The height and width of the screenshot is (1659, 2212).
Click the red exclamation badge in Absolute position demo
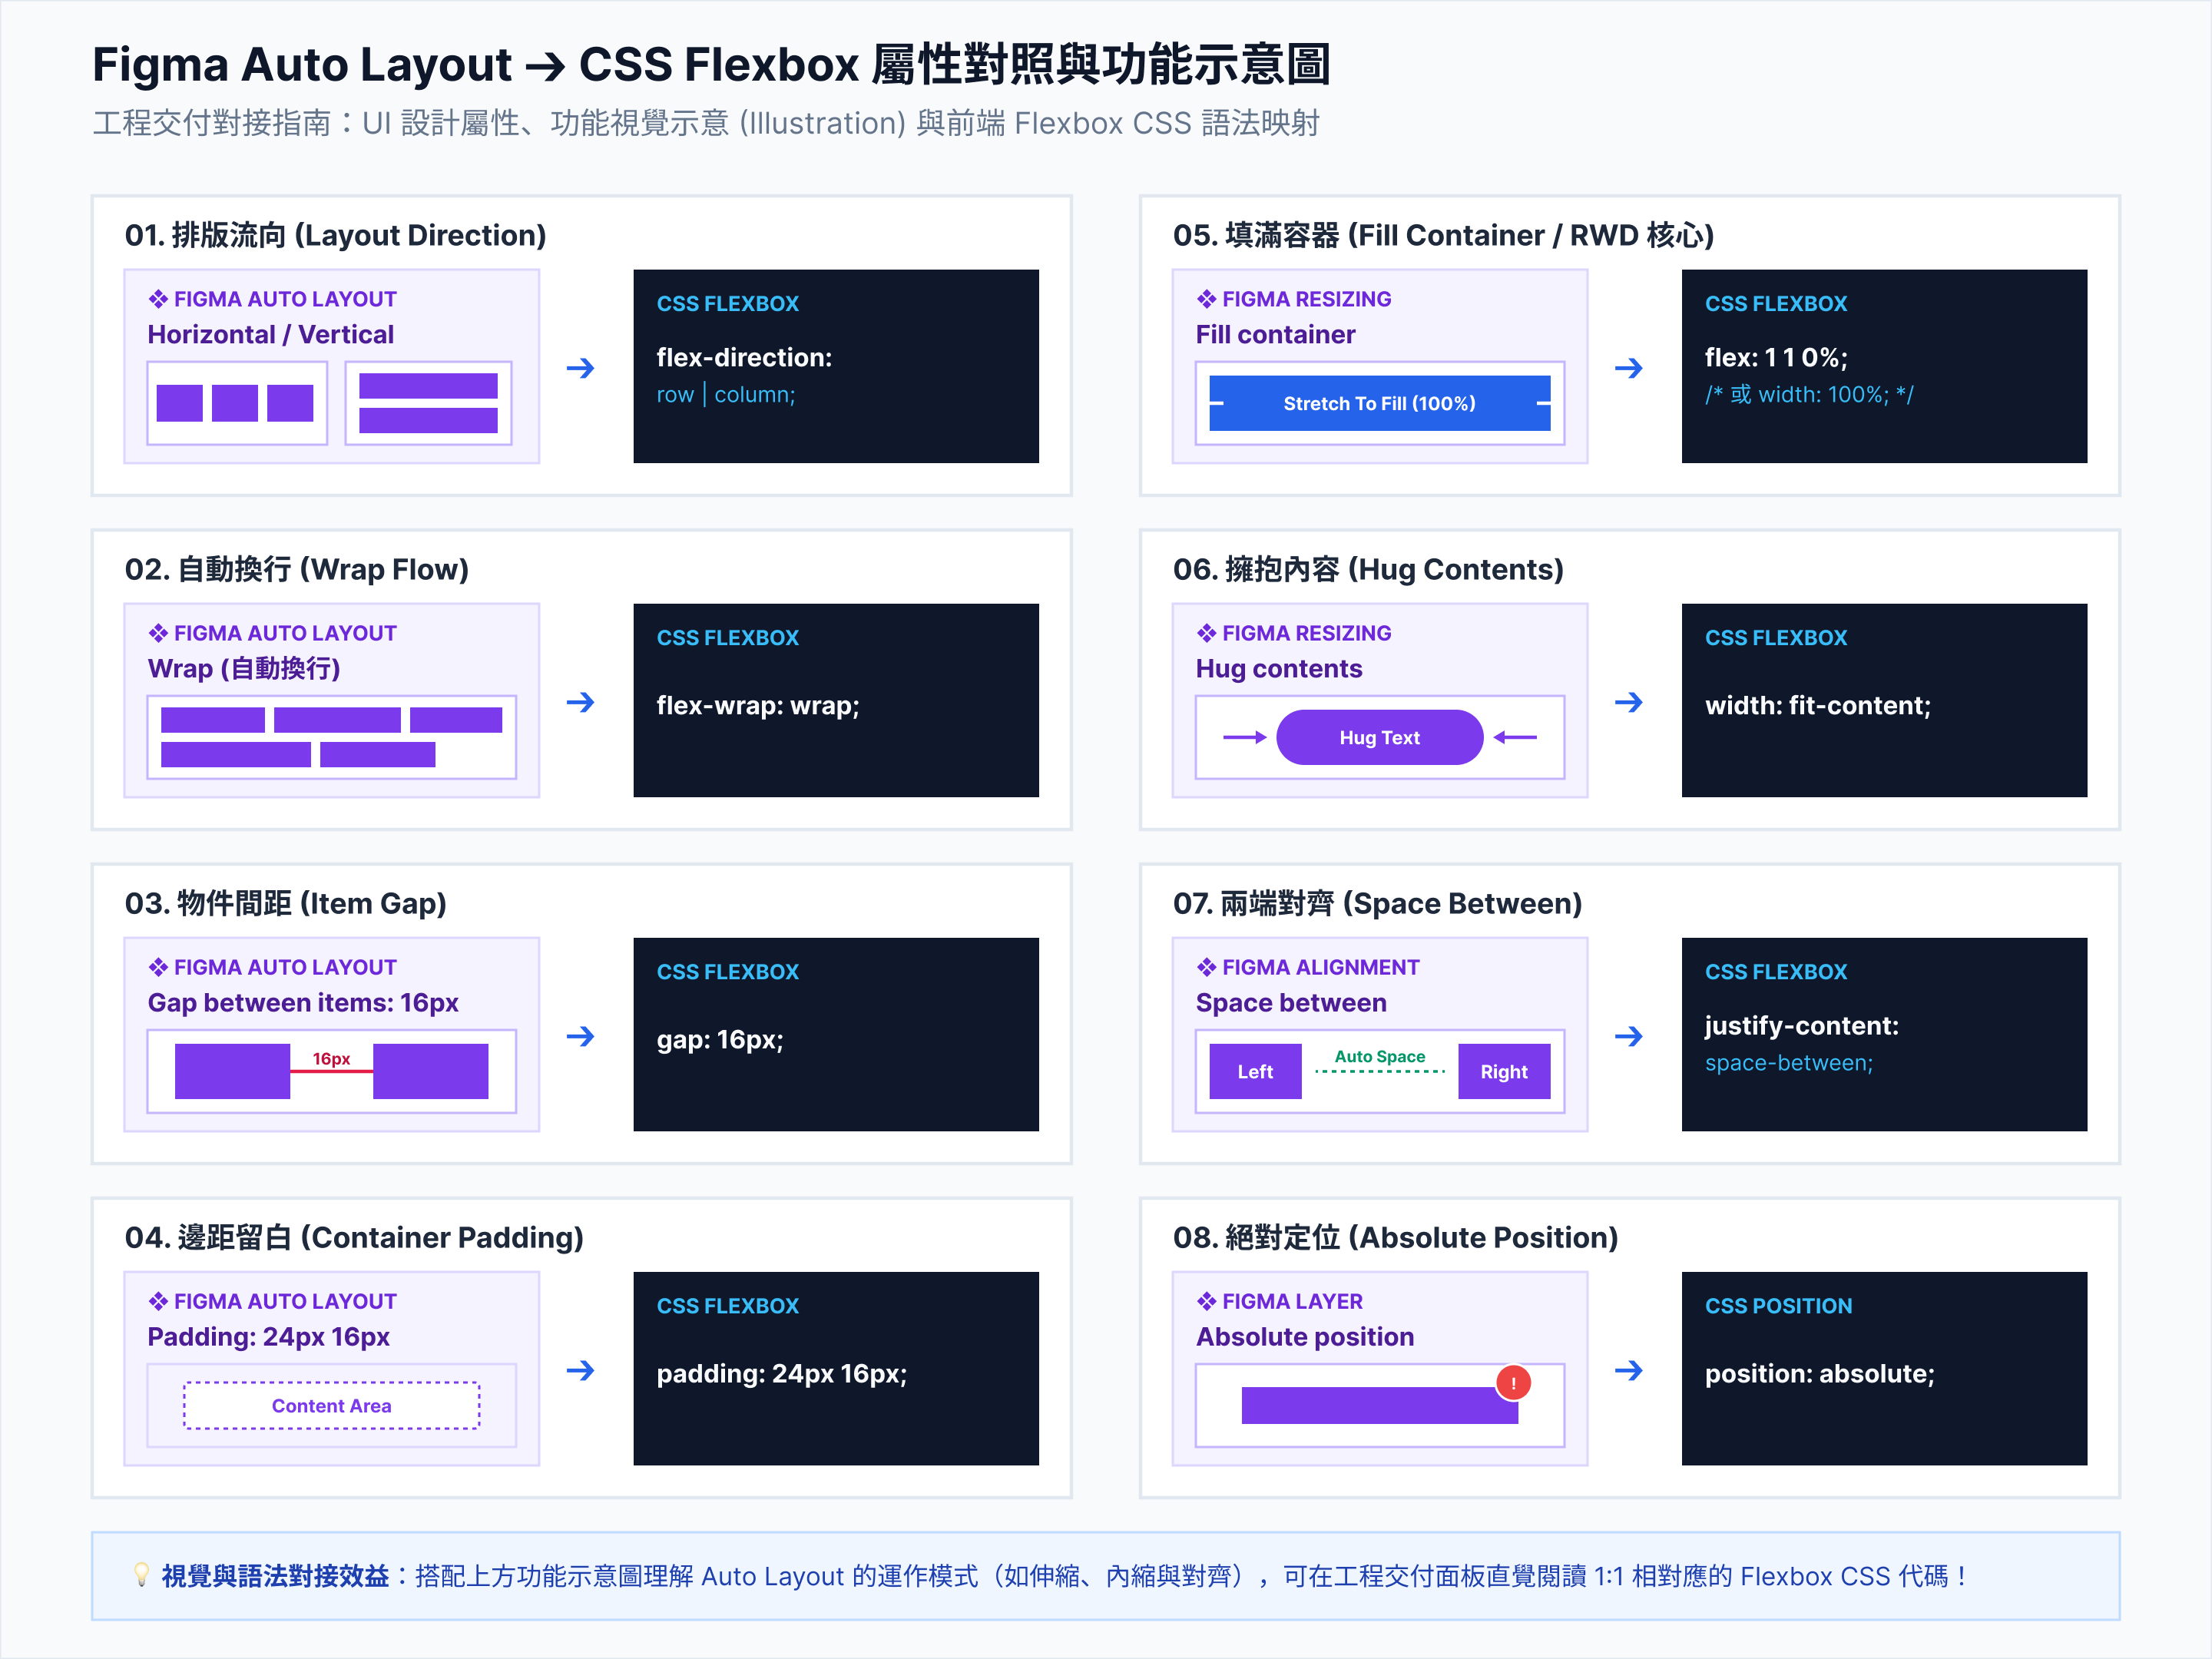click(1513, 1383)
